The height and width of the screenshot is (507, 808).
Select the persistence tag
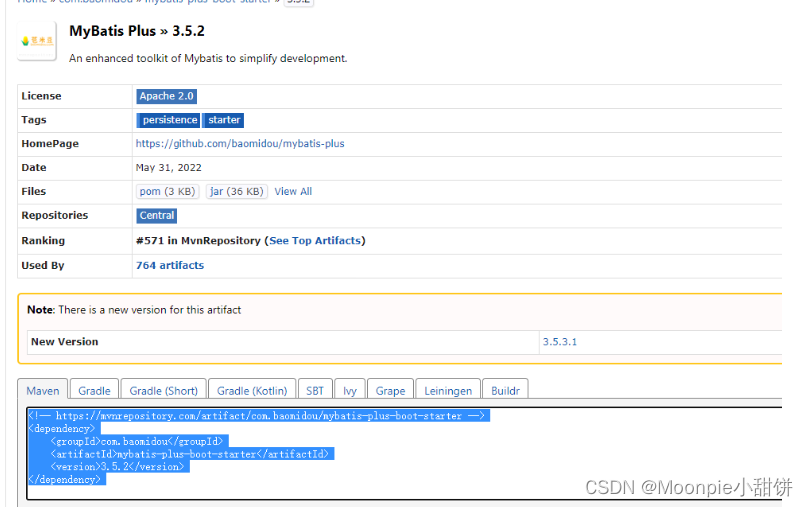169,120
